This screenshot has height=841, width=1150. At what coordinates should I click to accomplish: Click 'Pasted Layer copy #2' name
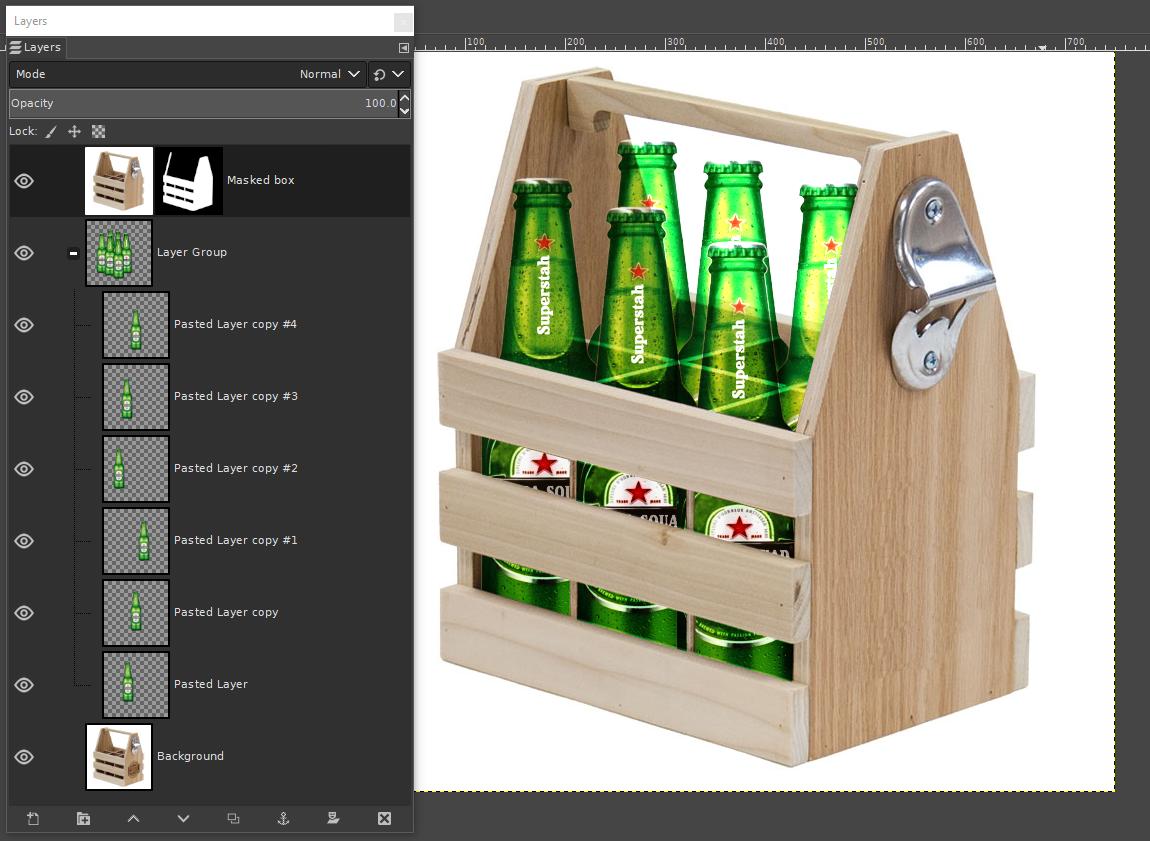235,468
